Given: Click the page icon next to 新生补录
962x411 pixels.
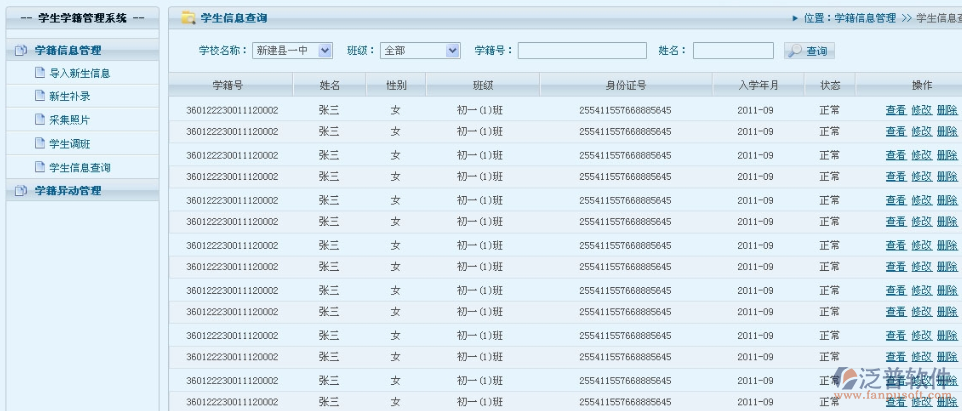Looking at the screenshot, I should [40, 96].
